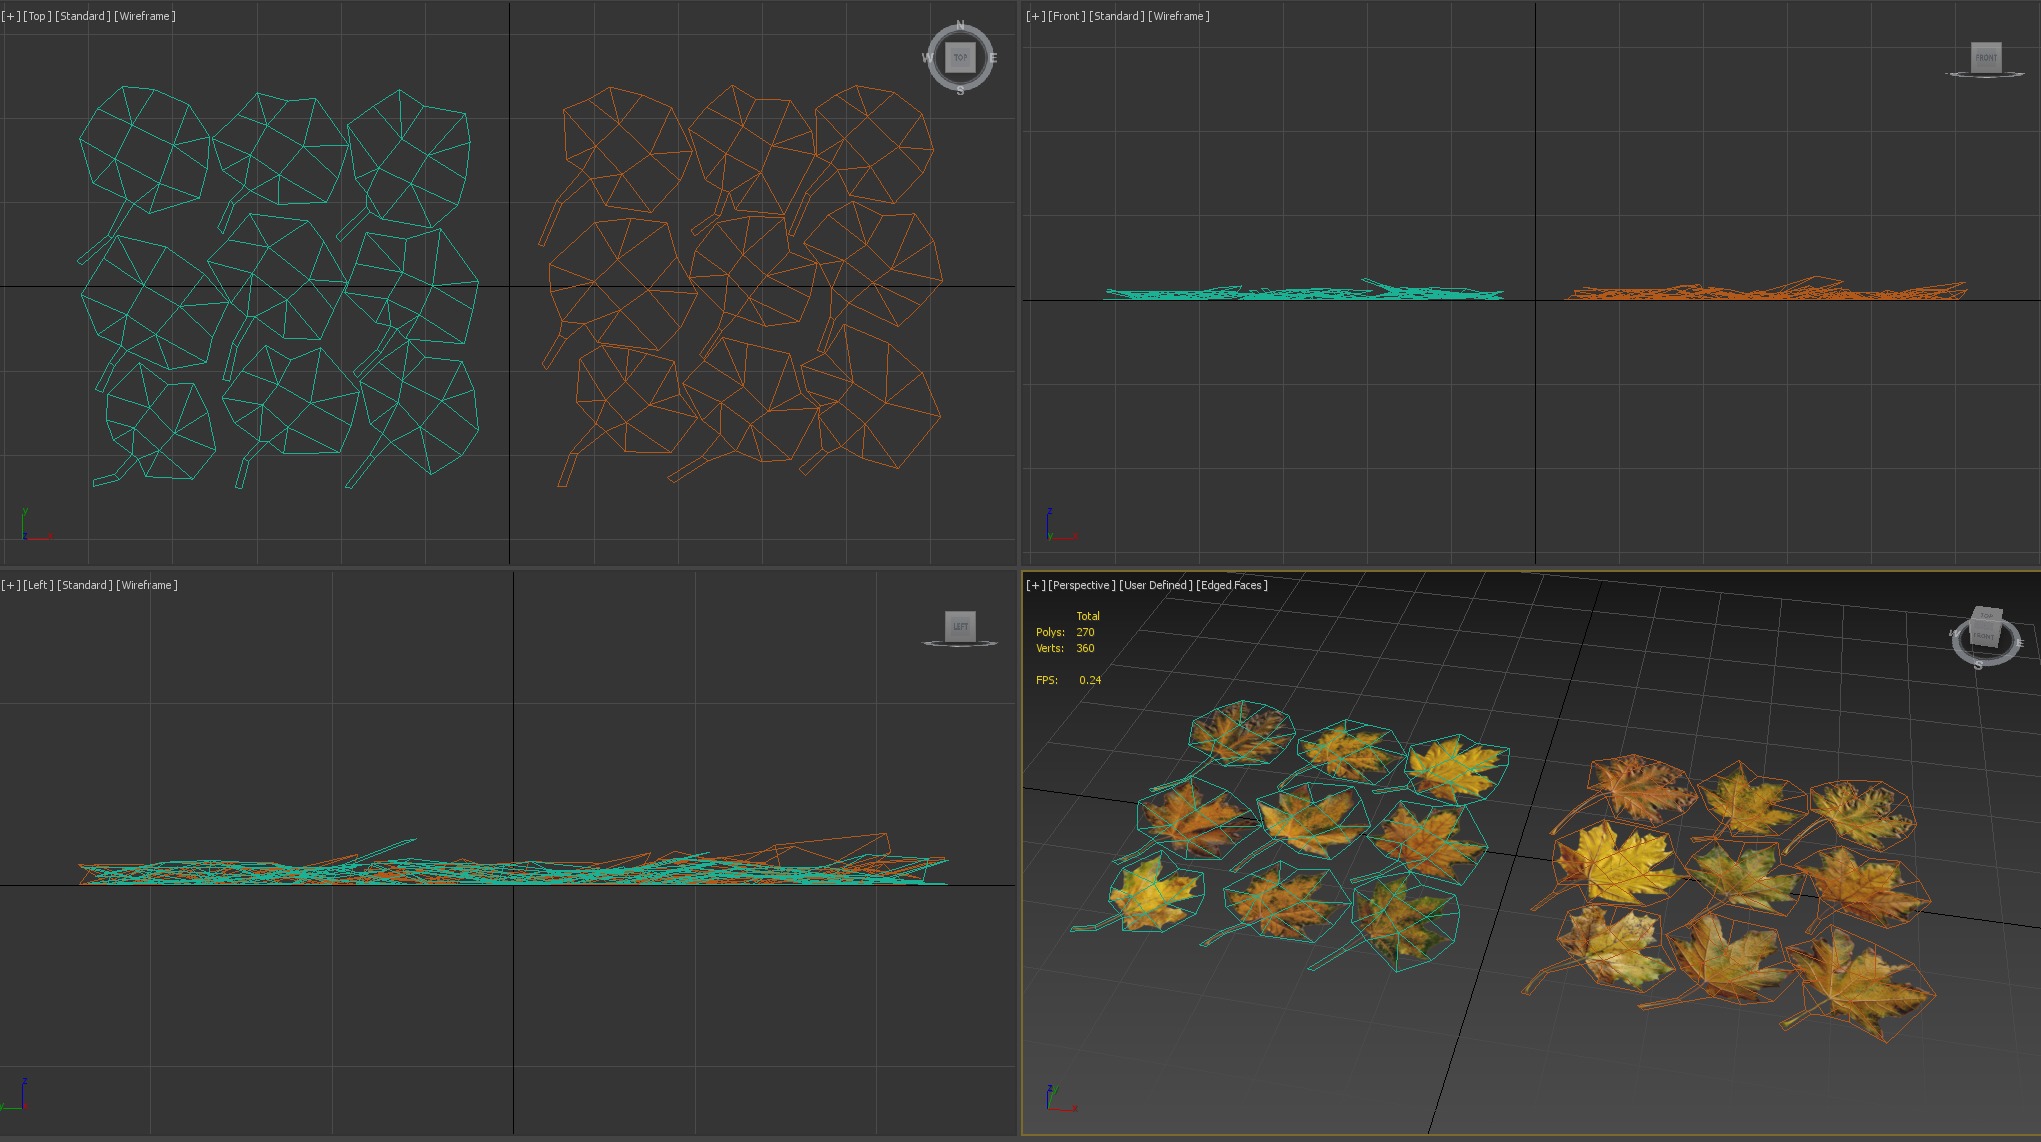Open the [Top] point-of-view menu
2041x1142 pixels.
click(x=37, y=16)
